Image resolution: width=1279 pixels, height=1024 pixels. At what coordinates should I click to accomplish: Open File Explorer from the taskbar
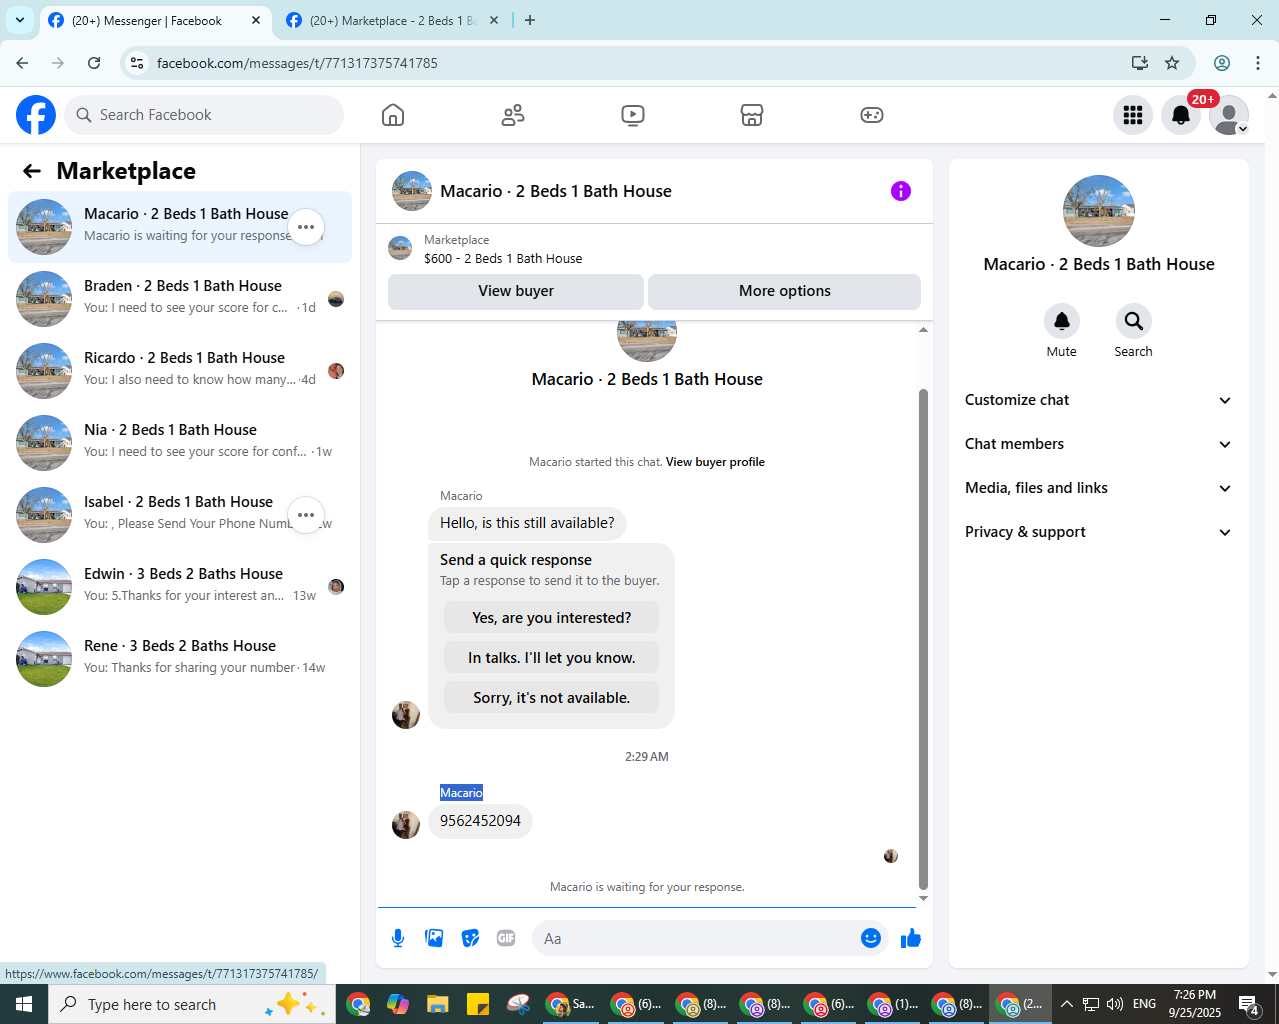tap(437, 1004)
